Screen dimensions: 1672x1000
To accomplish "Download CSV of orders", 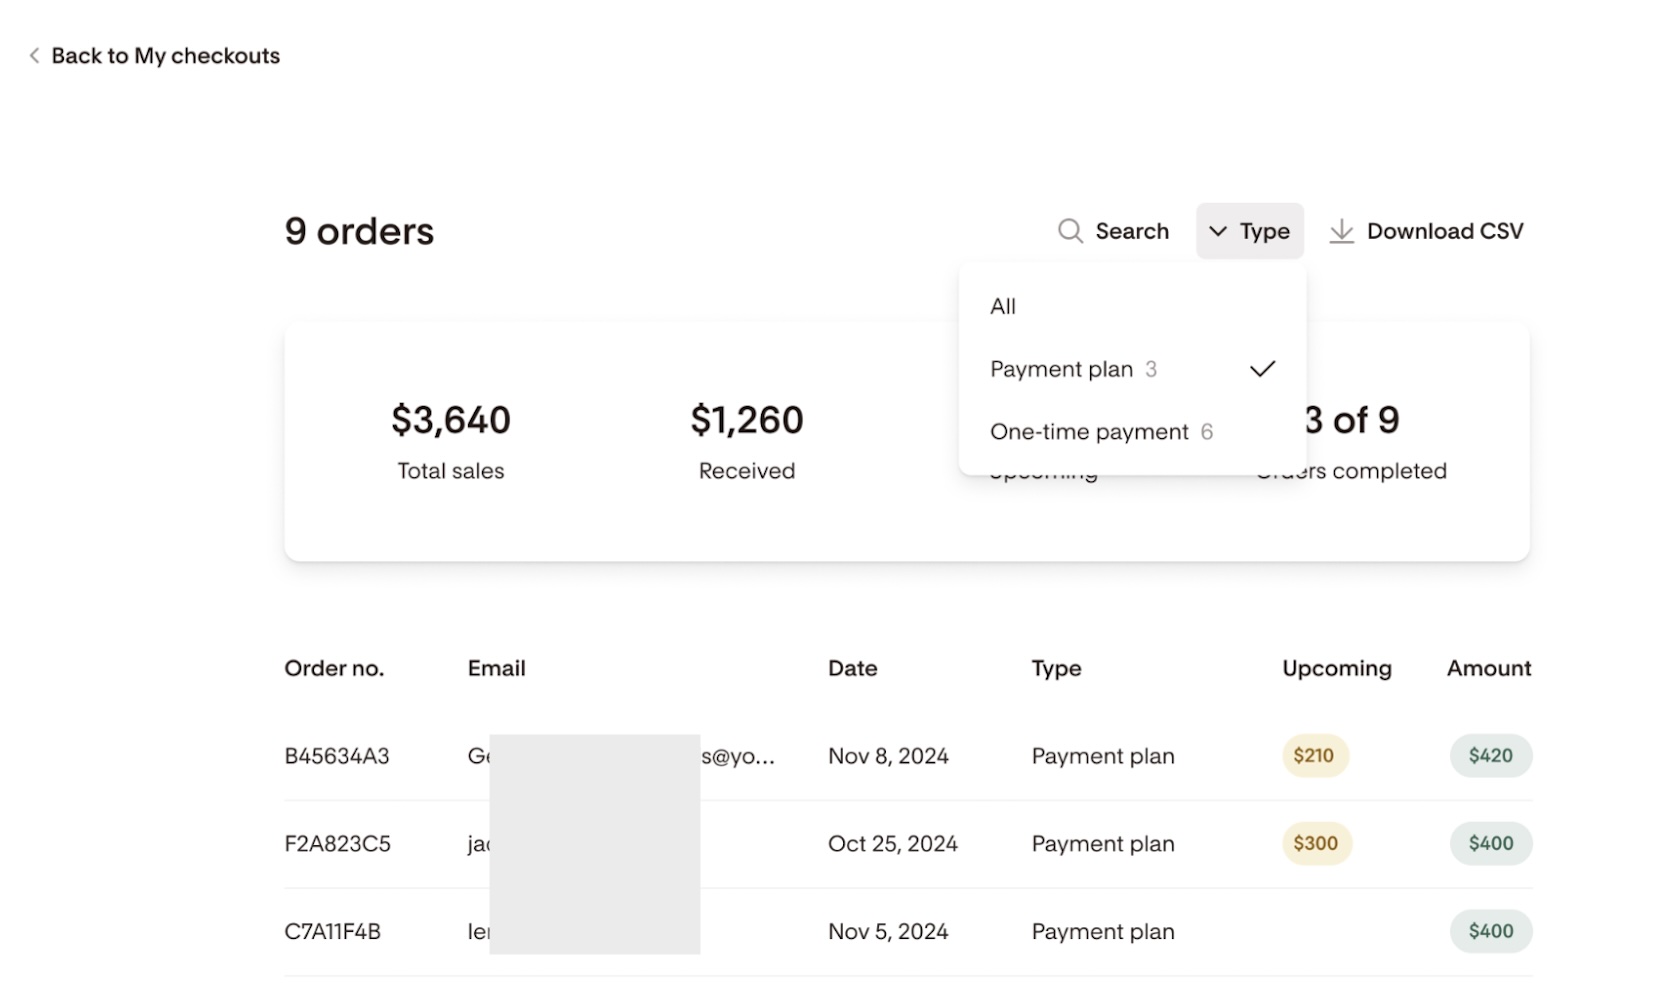I will coord(1444,231).
